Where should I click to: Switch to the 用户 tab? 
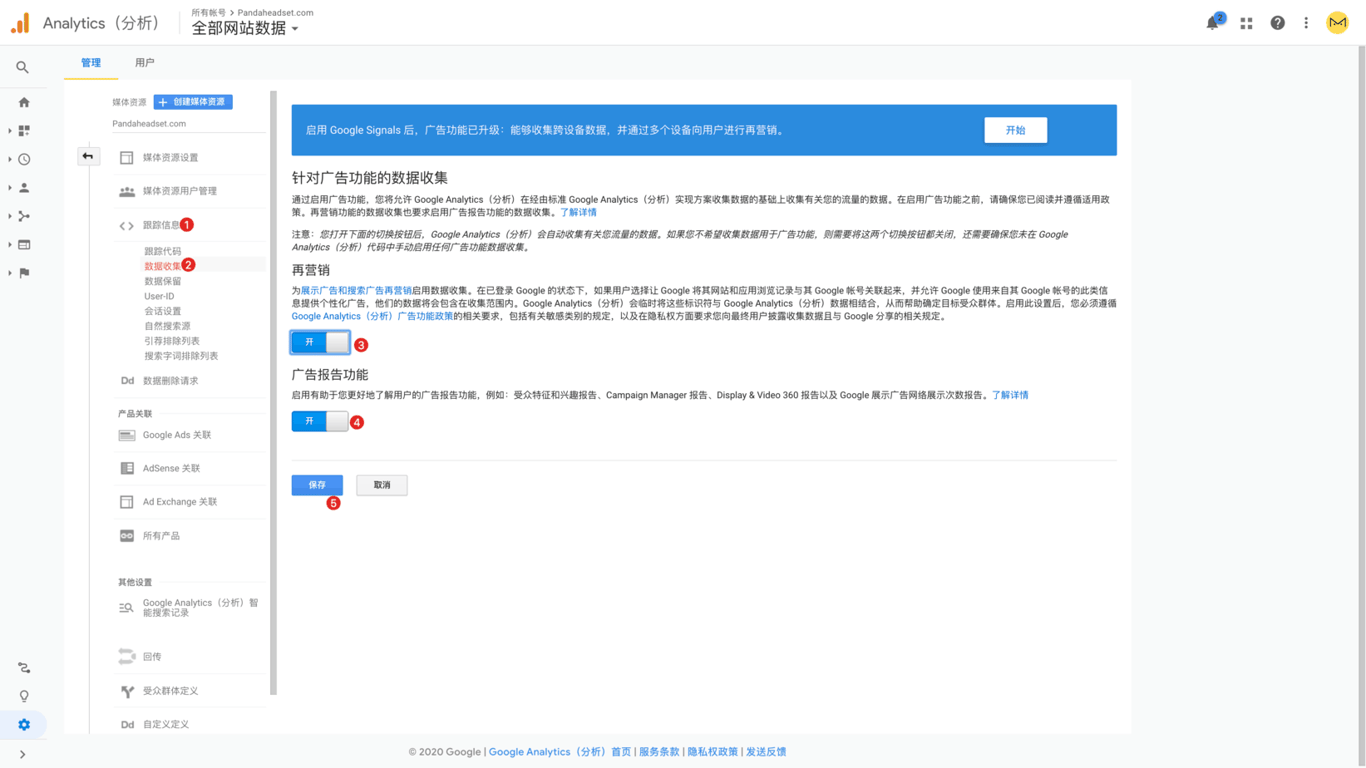145,63
